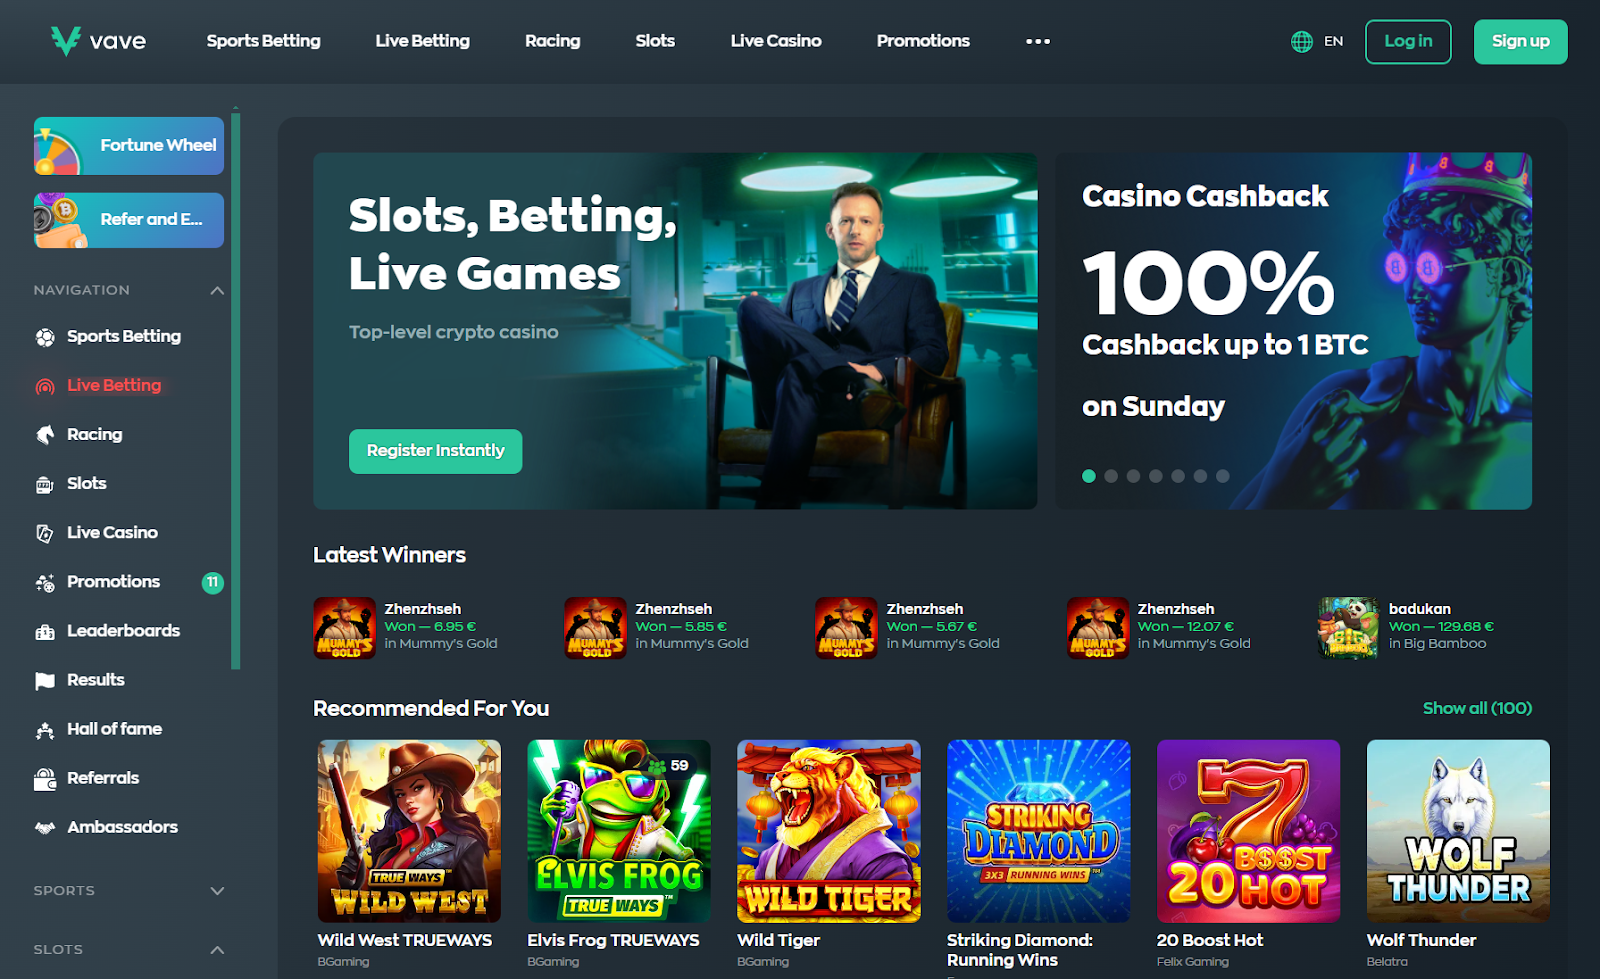Open Promotions in top menu
The image size is (1600, 979).
[923, 41]
